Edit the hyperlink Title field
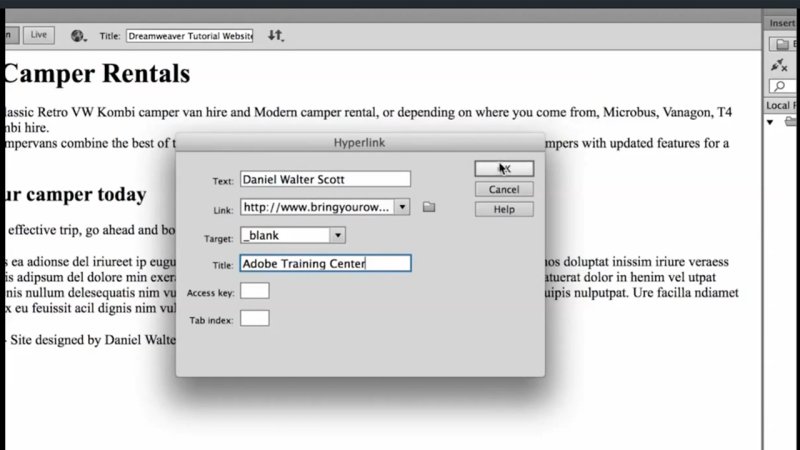This screenshot has height=450, width=800. 325,263
